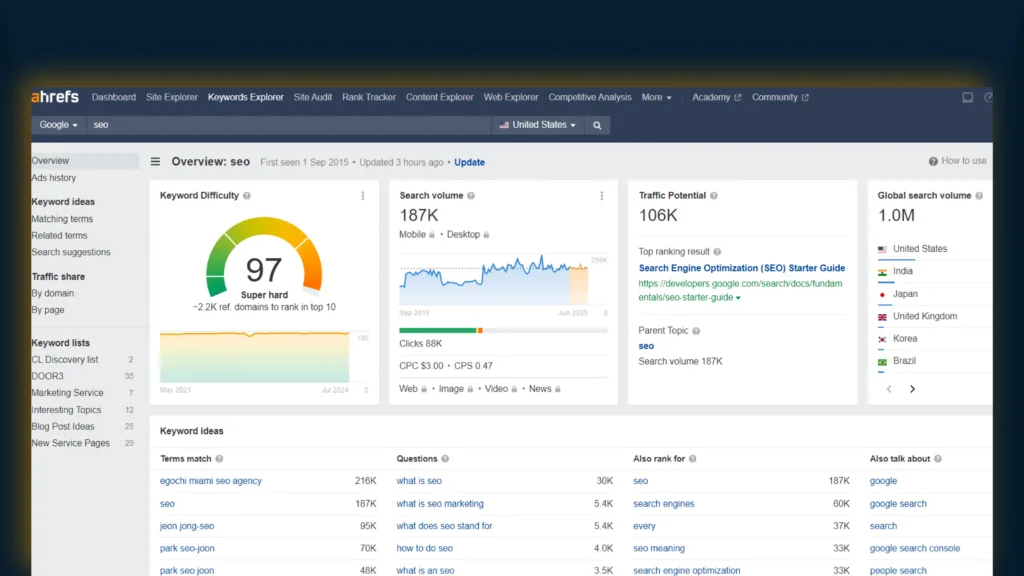Toggle sidebar with hamburger menu icon

(x=155, y=162)
